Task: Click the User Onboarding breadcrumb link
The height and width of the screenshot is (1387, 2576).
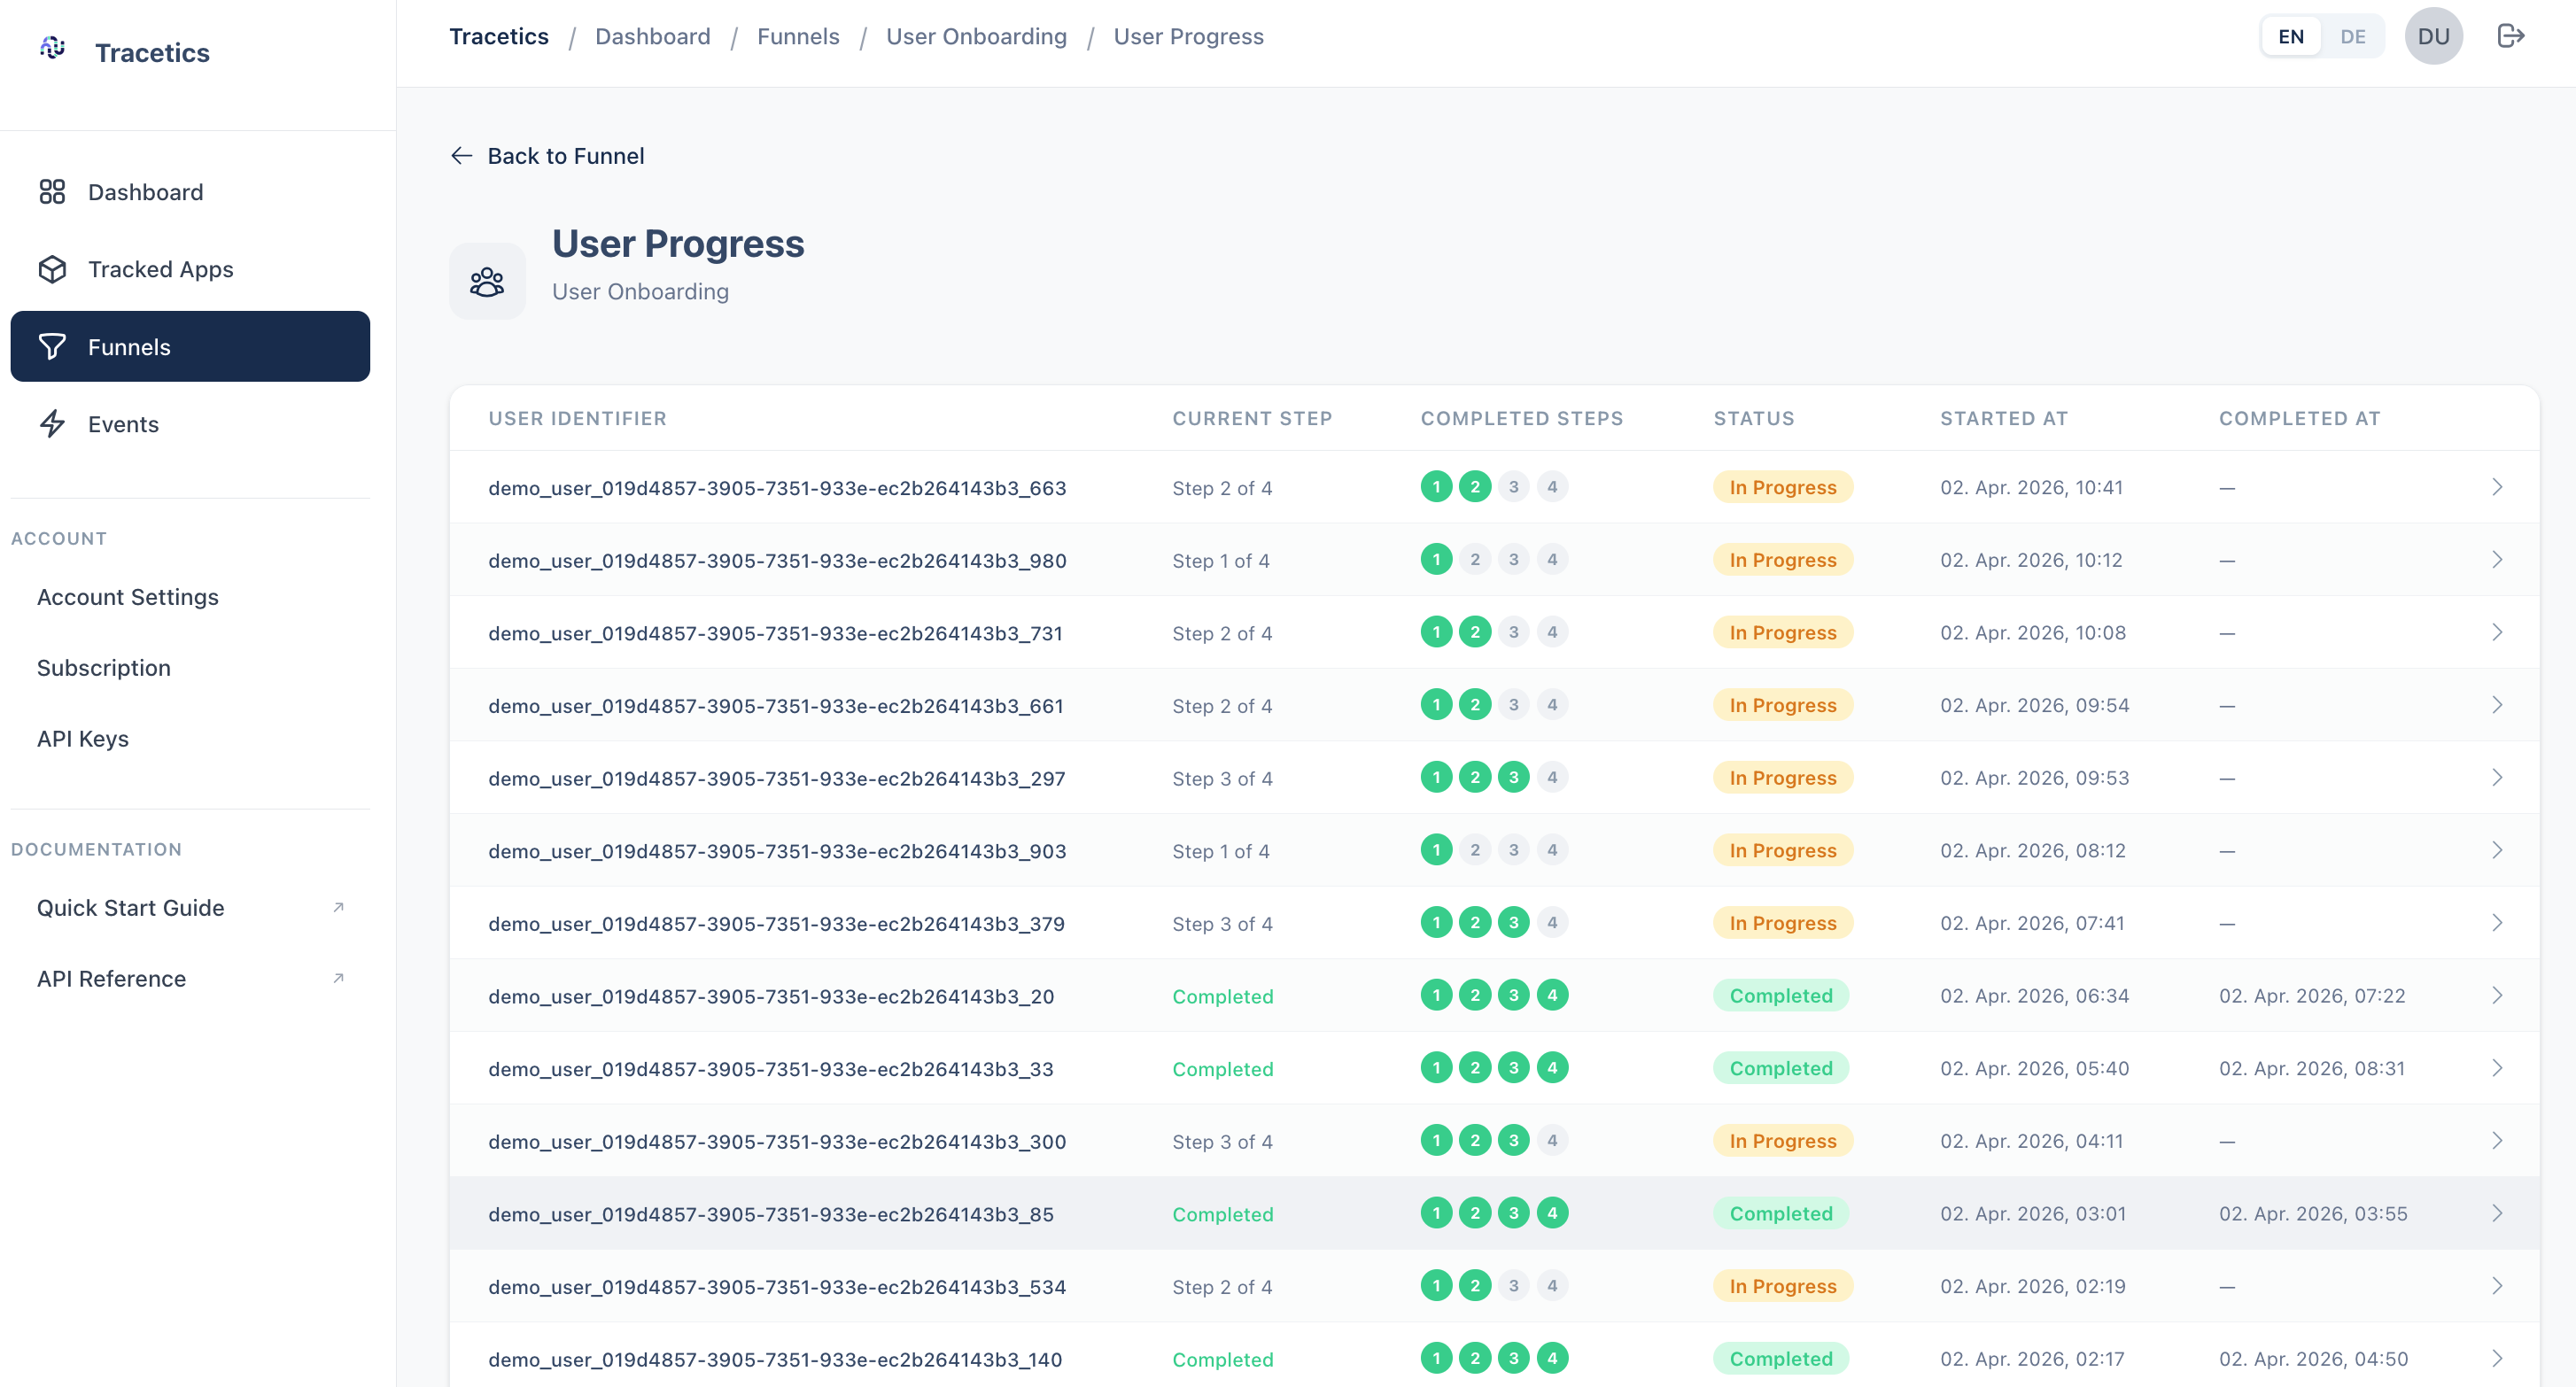Action: click(x=976, y=37)
